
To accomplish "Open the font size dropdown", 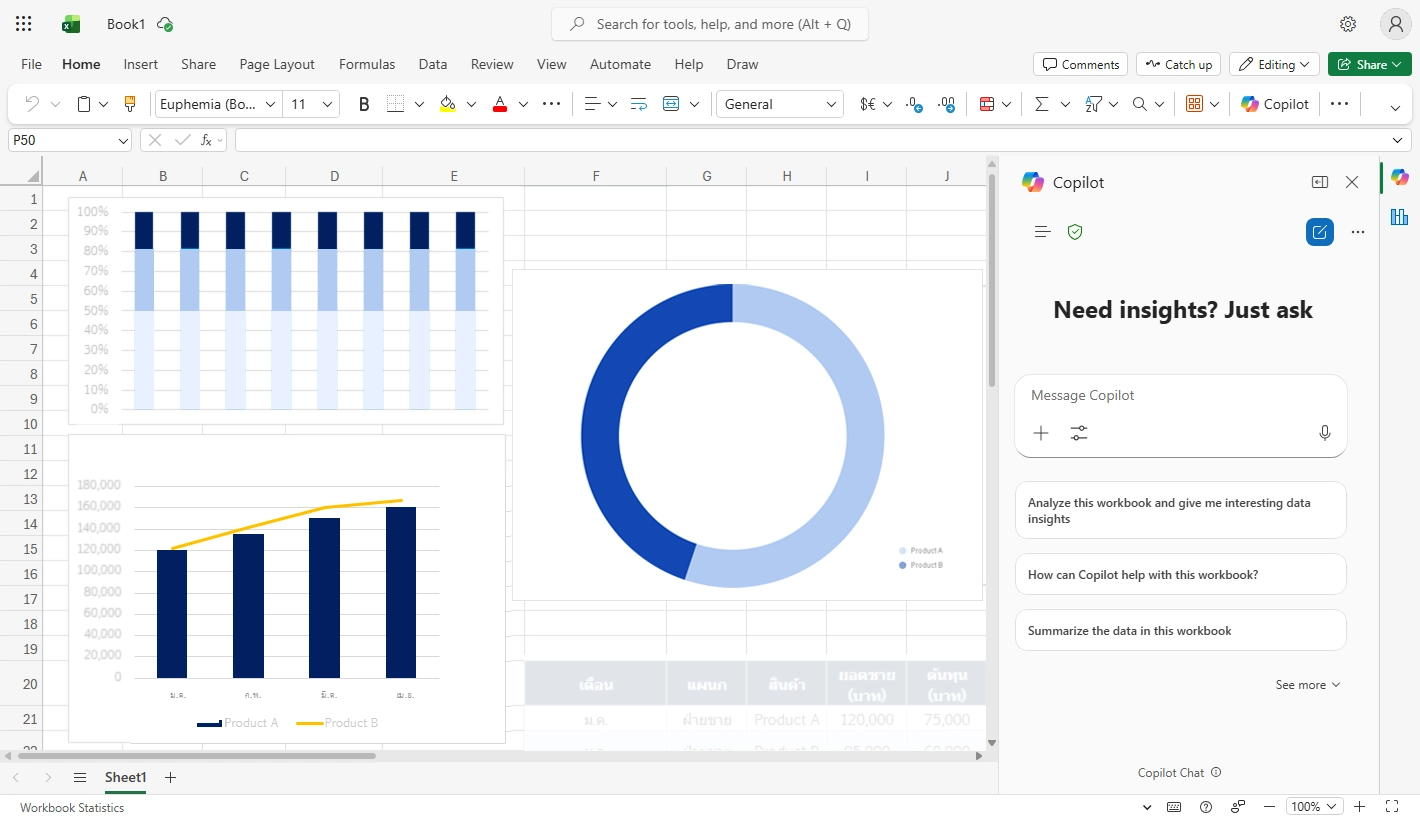I will (x=328, y=104).
